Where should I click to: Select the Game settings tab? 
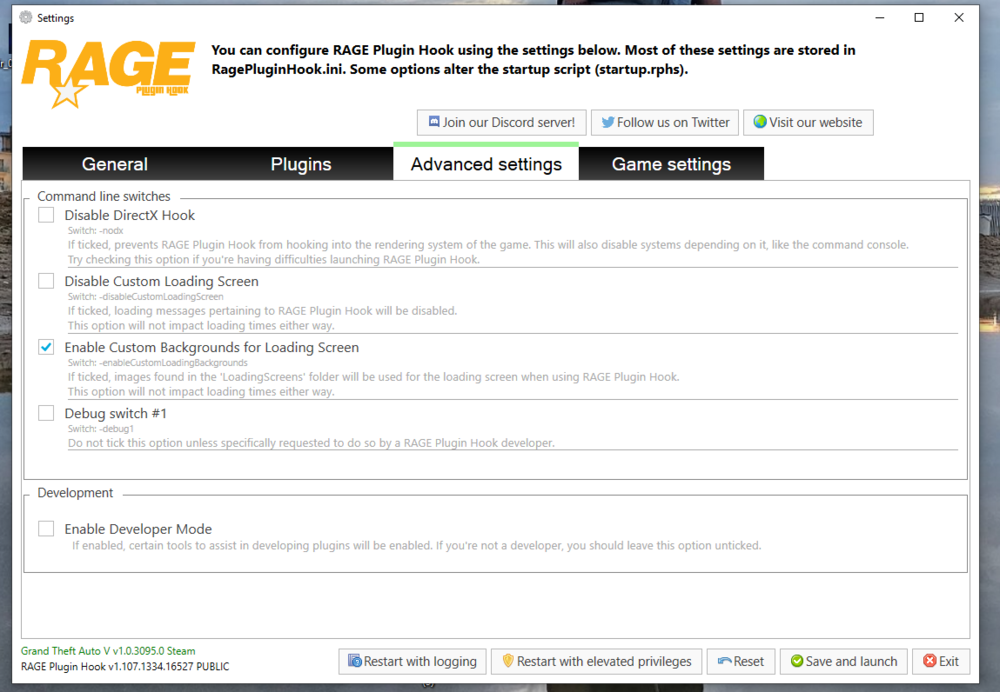tap(671, 162)
